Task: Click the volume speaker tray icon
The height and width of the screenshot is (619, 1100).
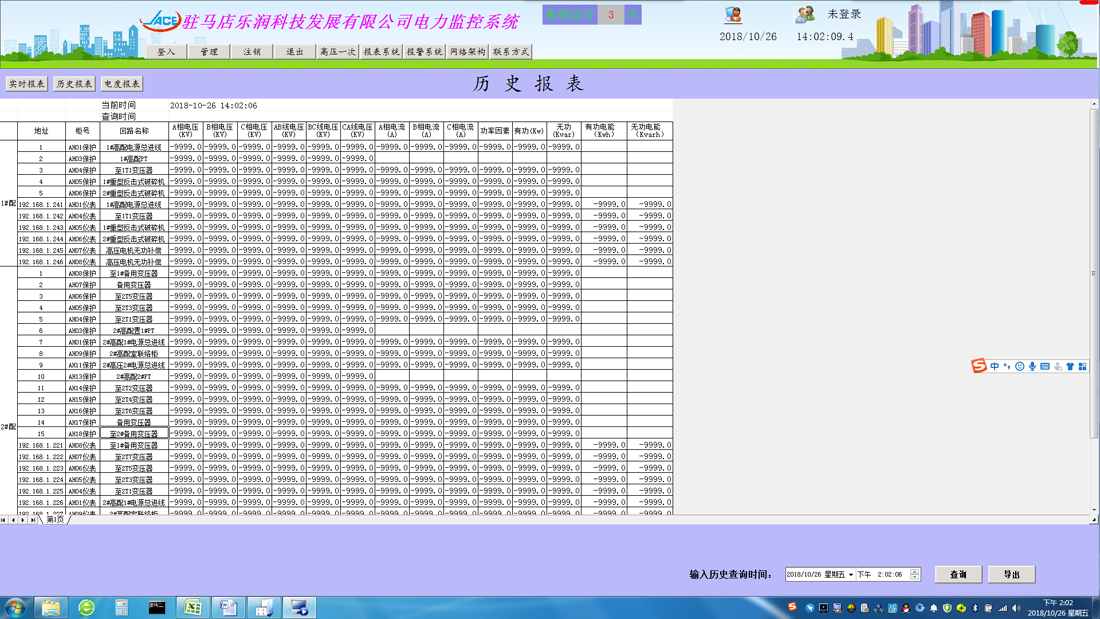Action: click(x=1017, y=608)
